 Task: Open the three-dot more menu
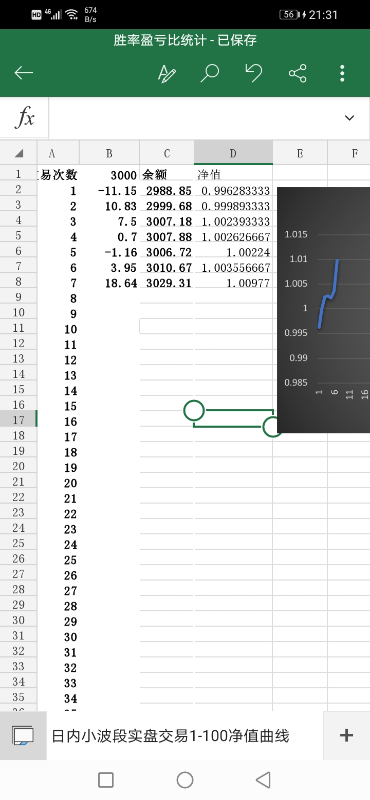point(342,73)
